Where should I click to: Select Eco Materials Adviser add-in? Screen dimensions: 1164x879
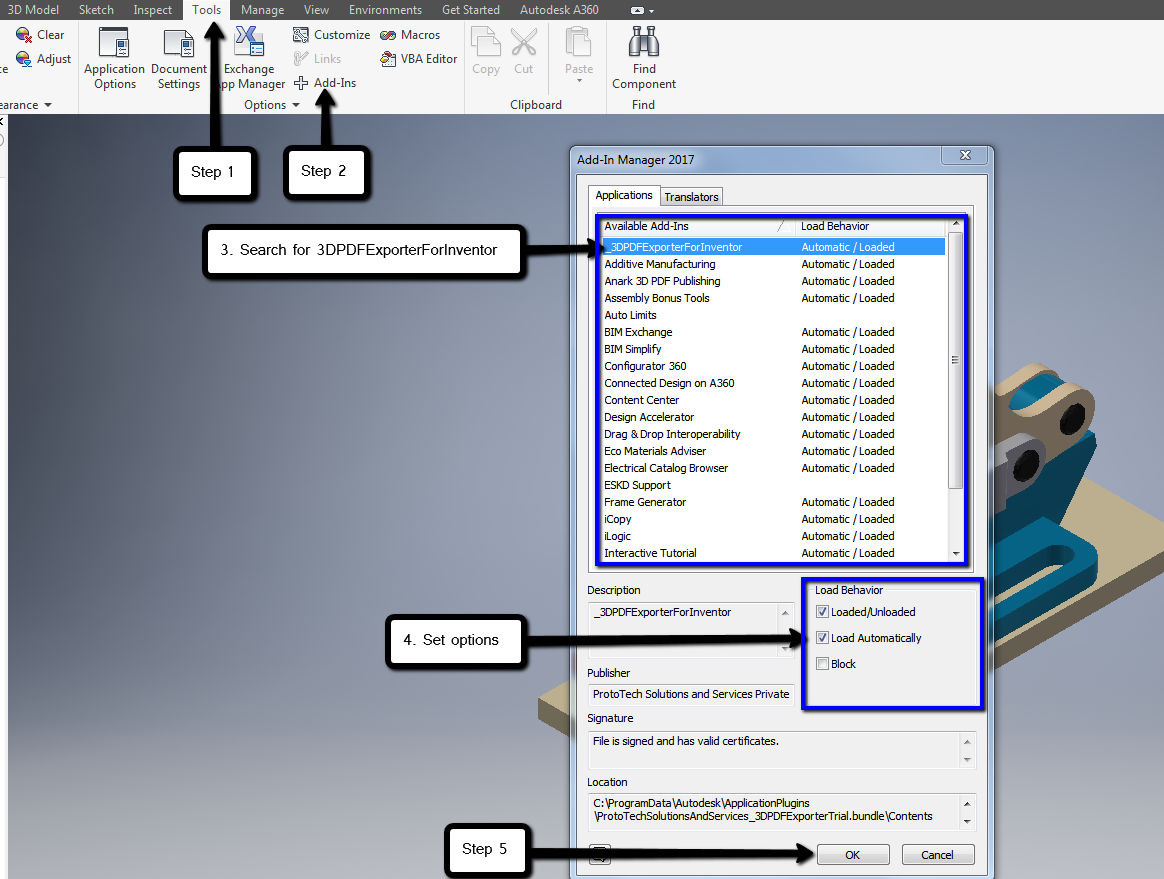[x=772, y=451]
